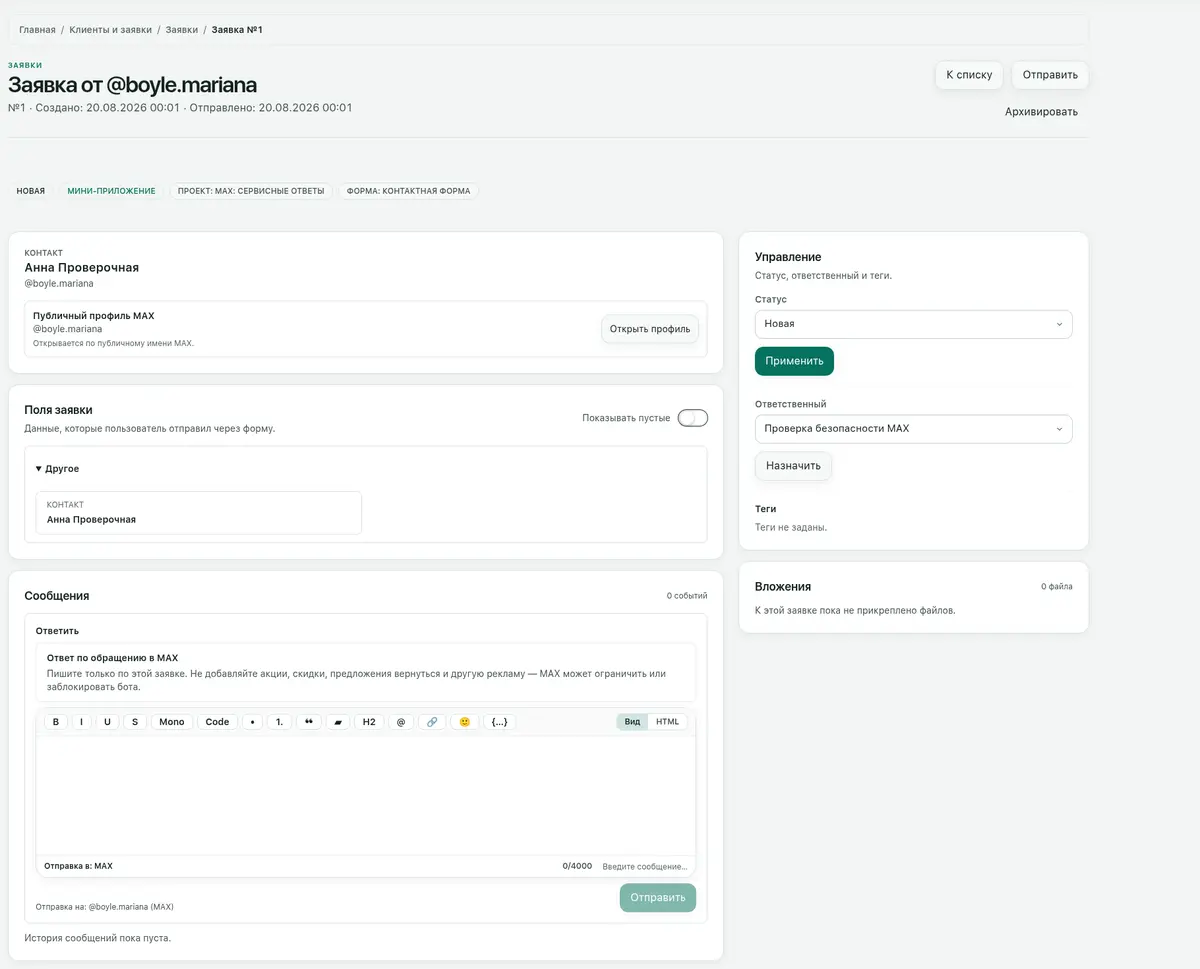This screenshot has width=1200, height=969.
Task: Toggle italic formatting with I button
Action: click(x=81, y=722)
